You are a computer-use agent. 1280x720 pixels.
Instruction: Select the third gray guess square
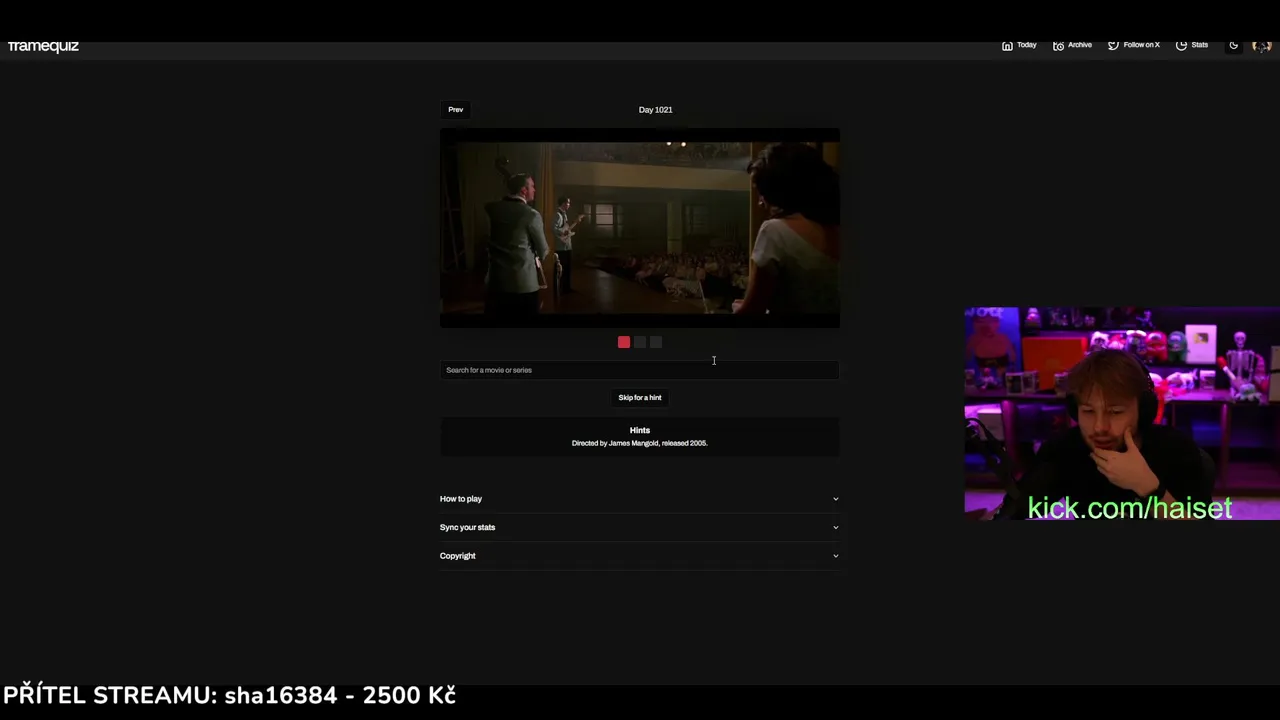tap(656, 342)
